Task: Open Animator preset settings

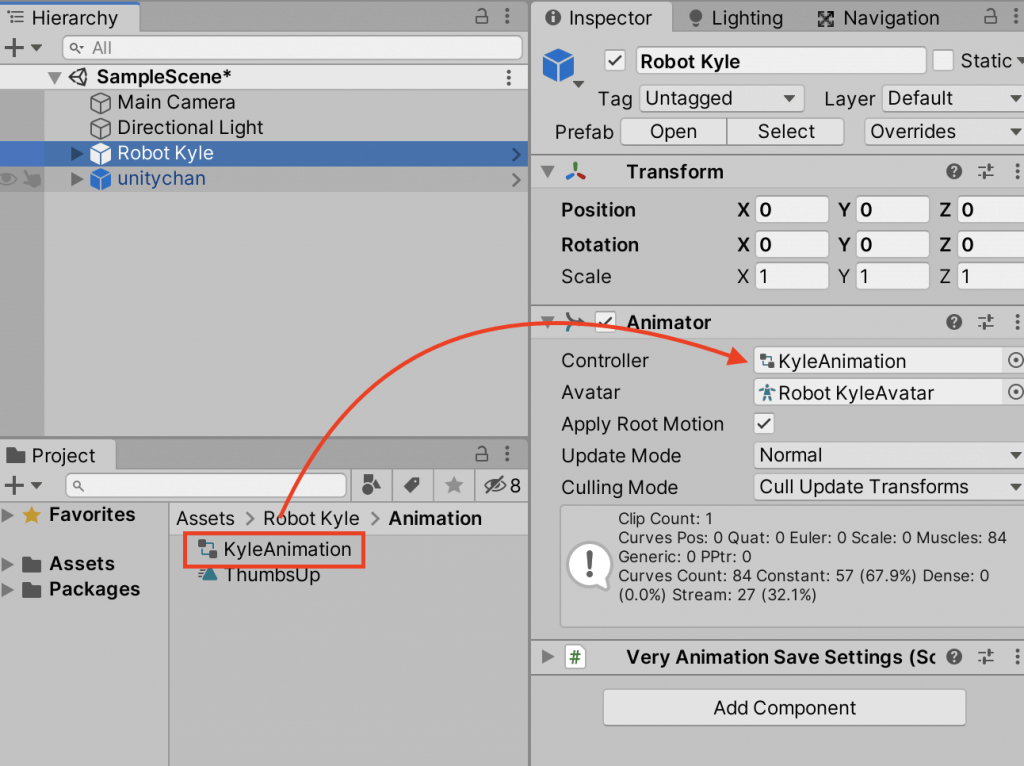Action: click(985, 322)
